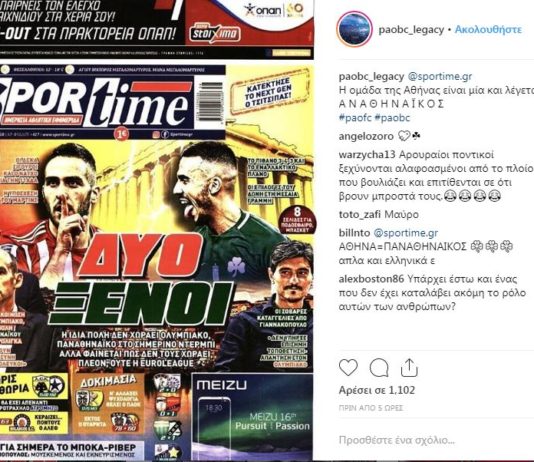Image resolution: width=534 pixels, height=462 pixels.
Task: Click paobc_legacy username in caption
Action: pyautogui.click(x=371, y=77)
